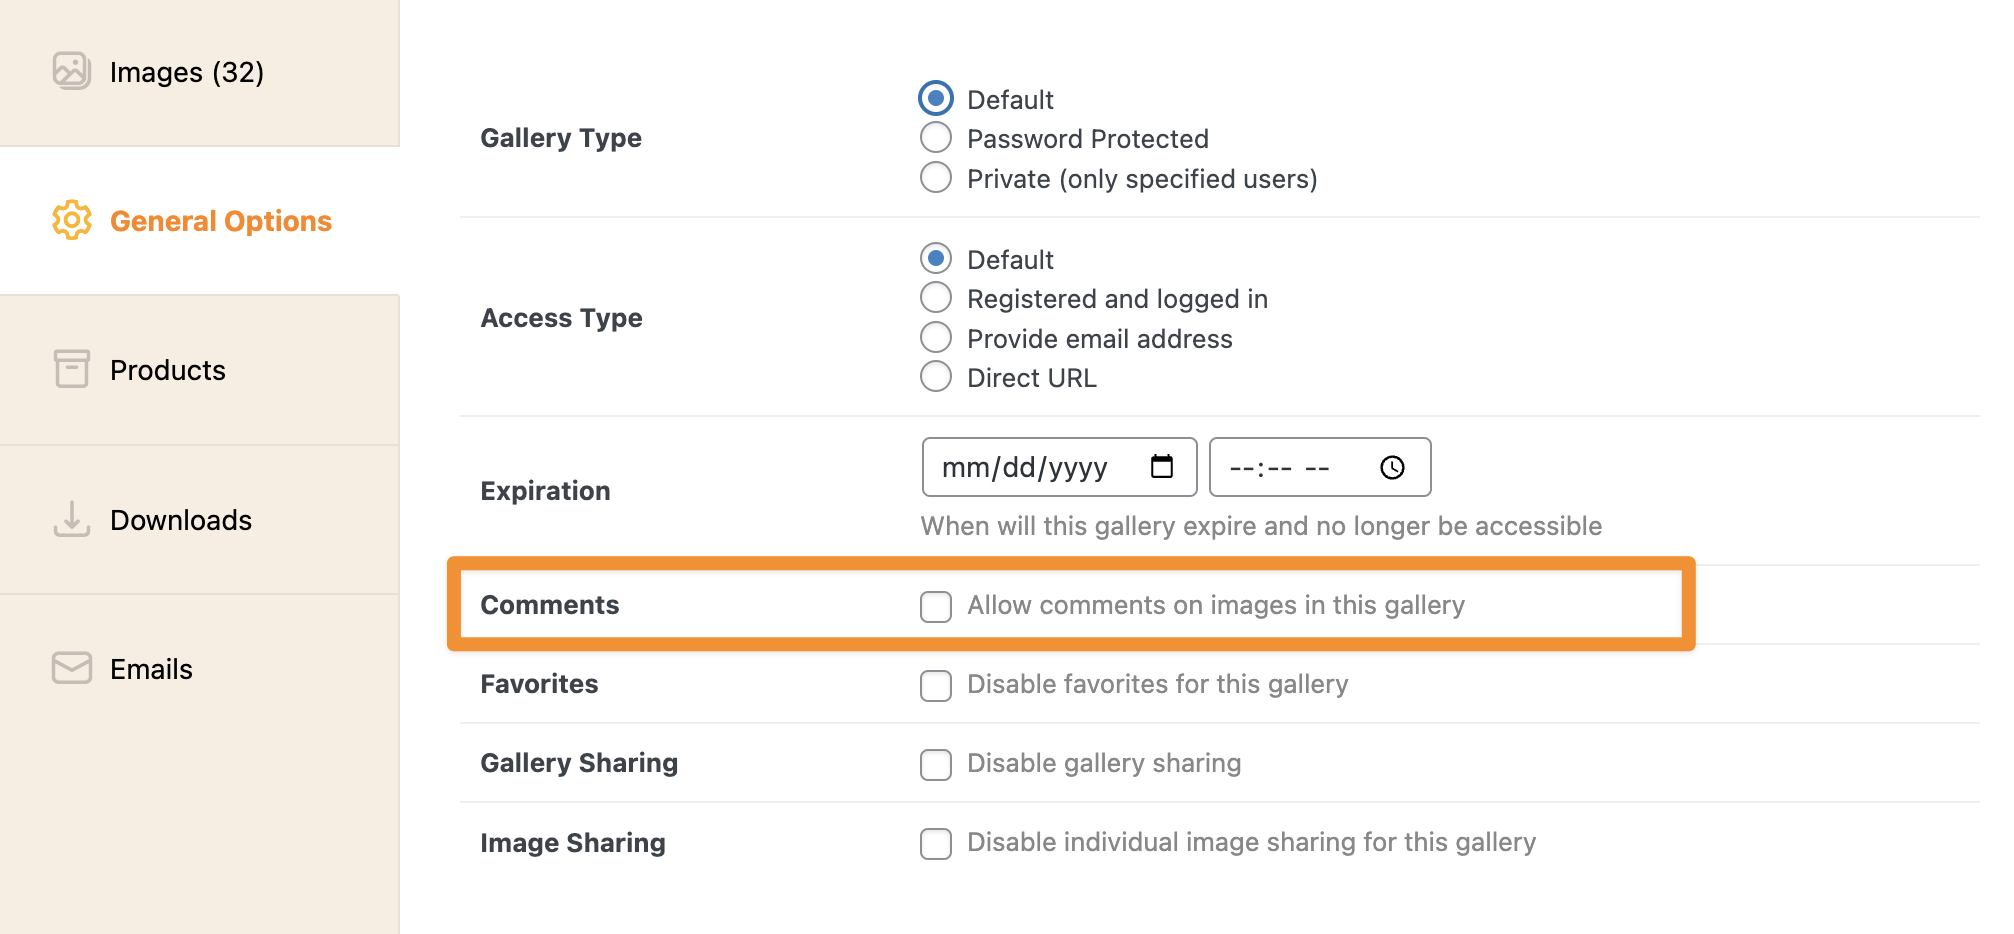Image resolution: width=2014 pixels, height=934 pixels.
Task: Switch to the Images (32) section
Action: pyautogui.click(x=186, y=71)
